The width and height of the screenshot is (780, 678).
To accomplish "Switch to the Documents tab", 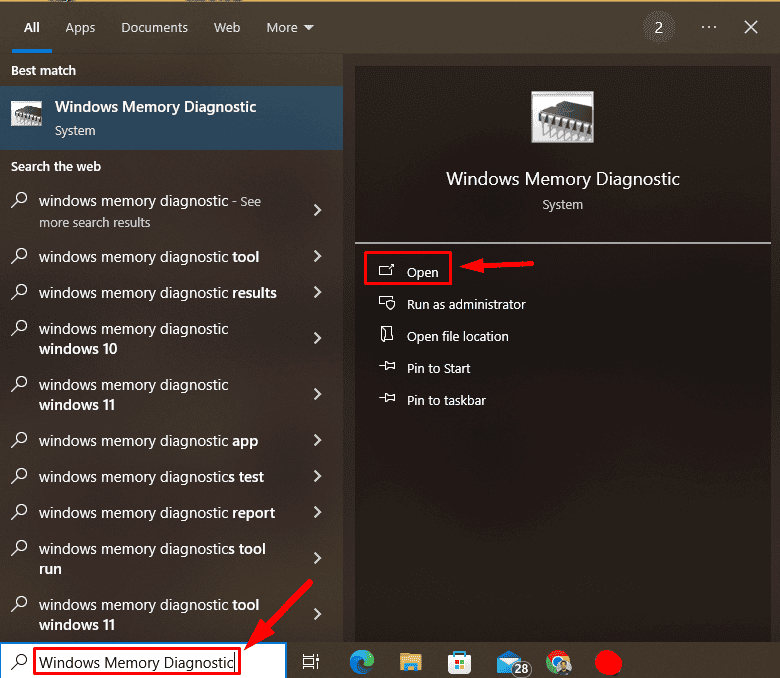I will coord(154,27).
